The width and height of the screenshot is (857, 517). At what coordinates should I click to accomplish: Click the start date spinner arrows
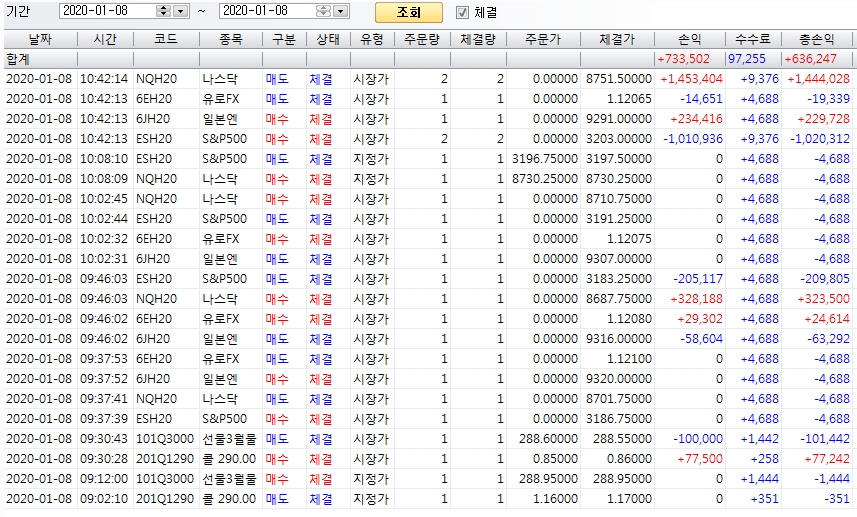163,10
